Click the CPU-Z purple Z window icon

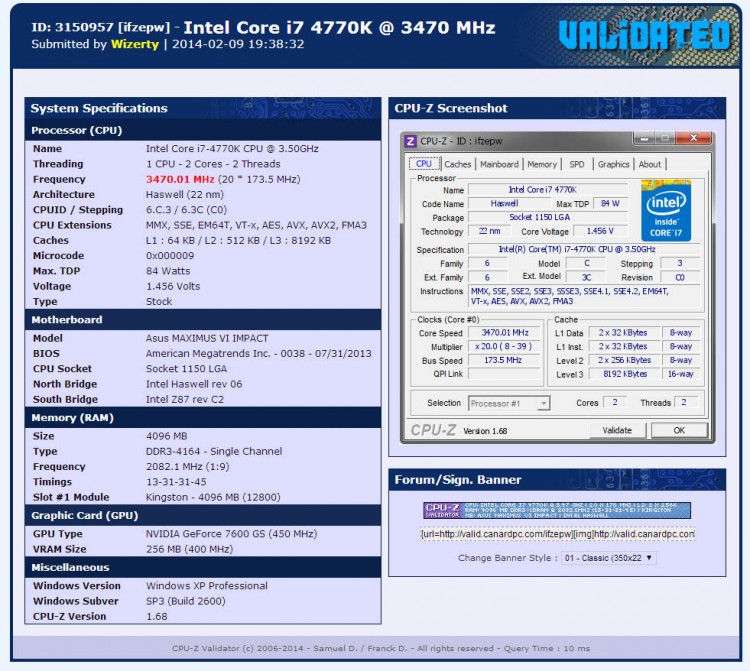[410, 142]
